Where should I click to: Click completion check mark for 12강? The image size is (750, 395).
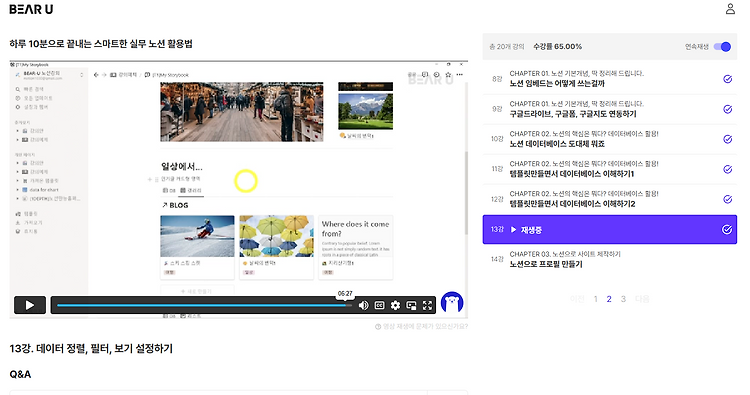click(x=727, y=199)
